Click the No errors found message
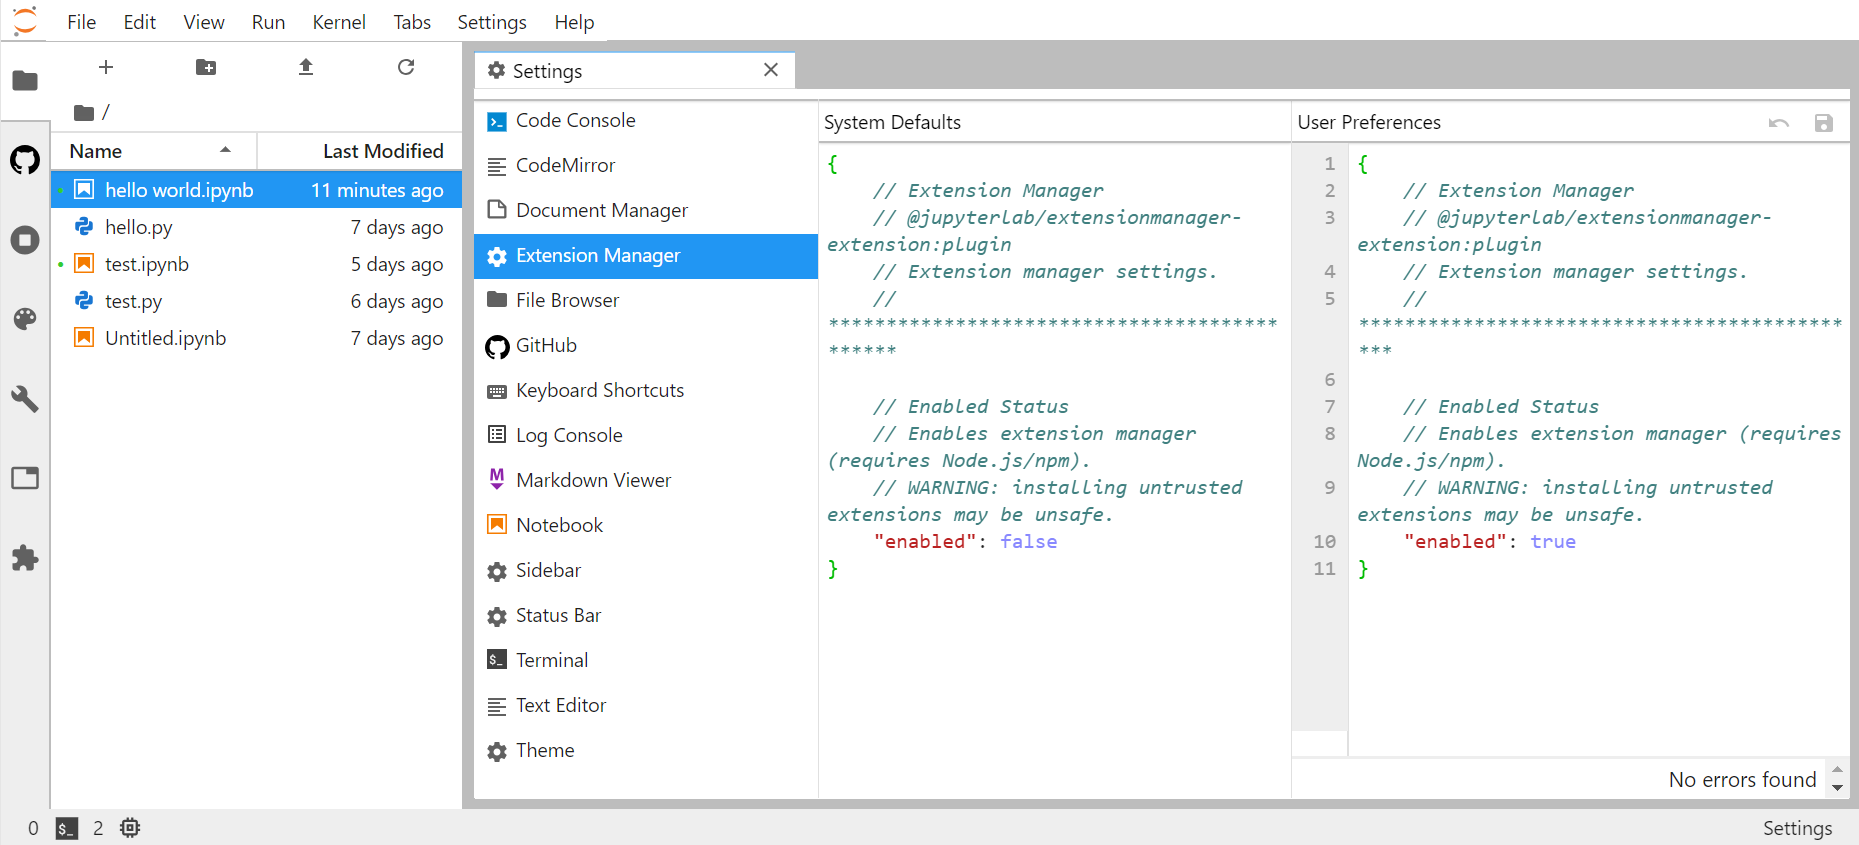This screenshot has height=845, width=1859. [1742, 780]
